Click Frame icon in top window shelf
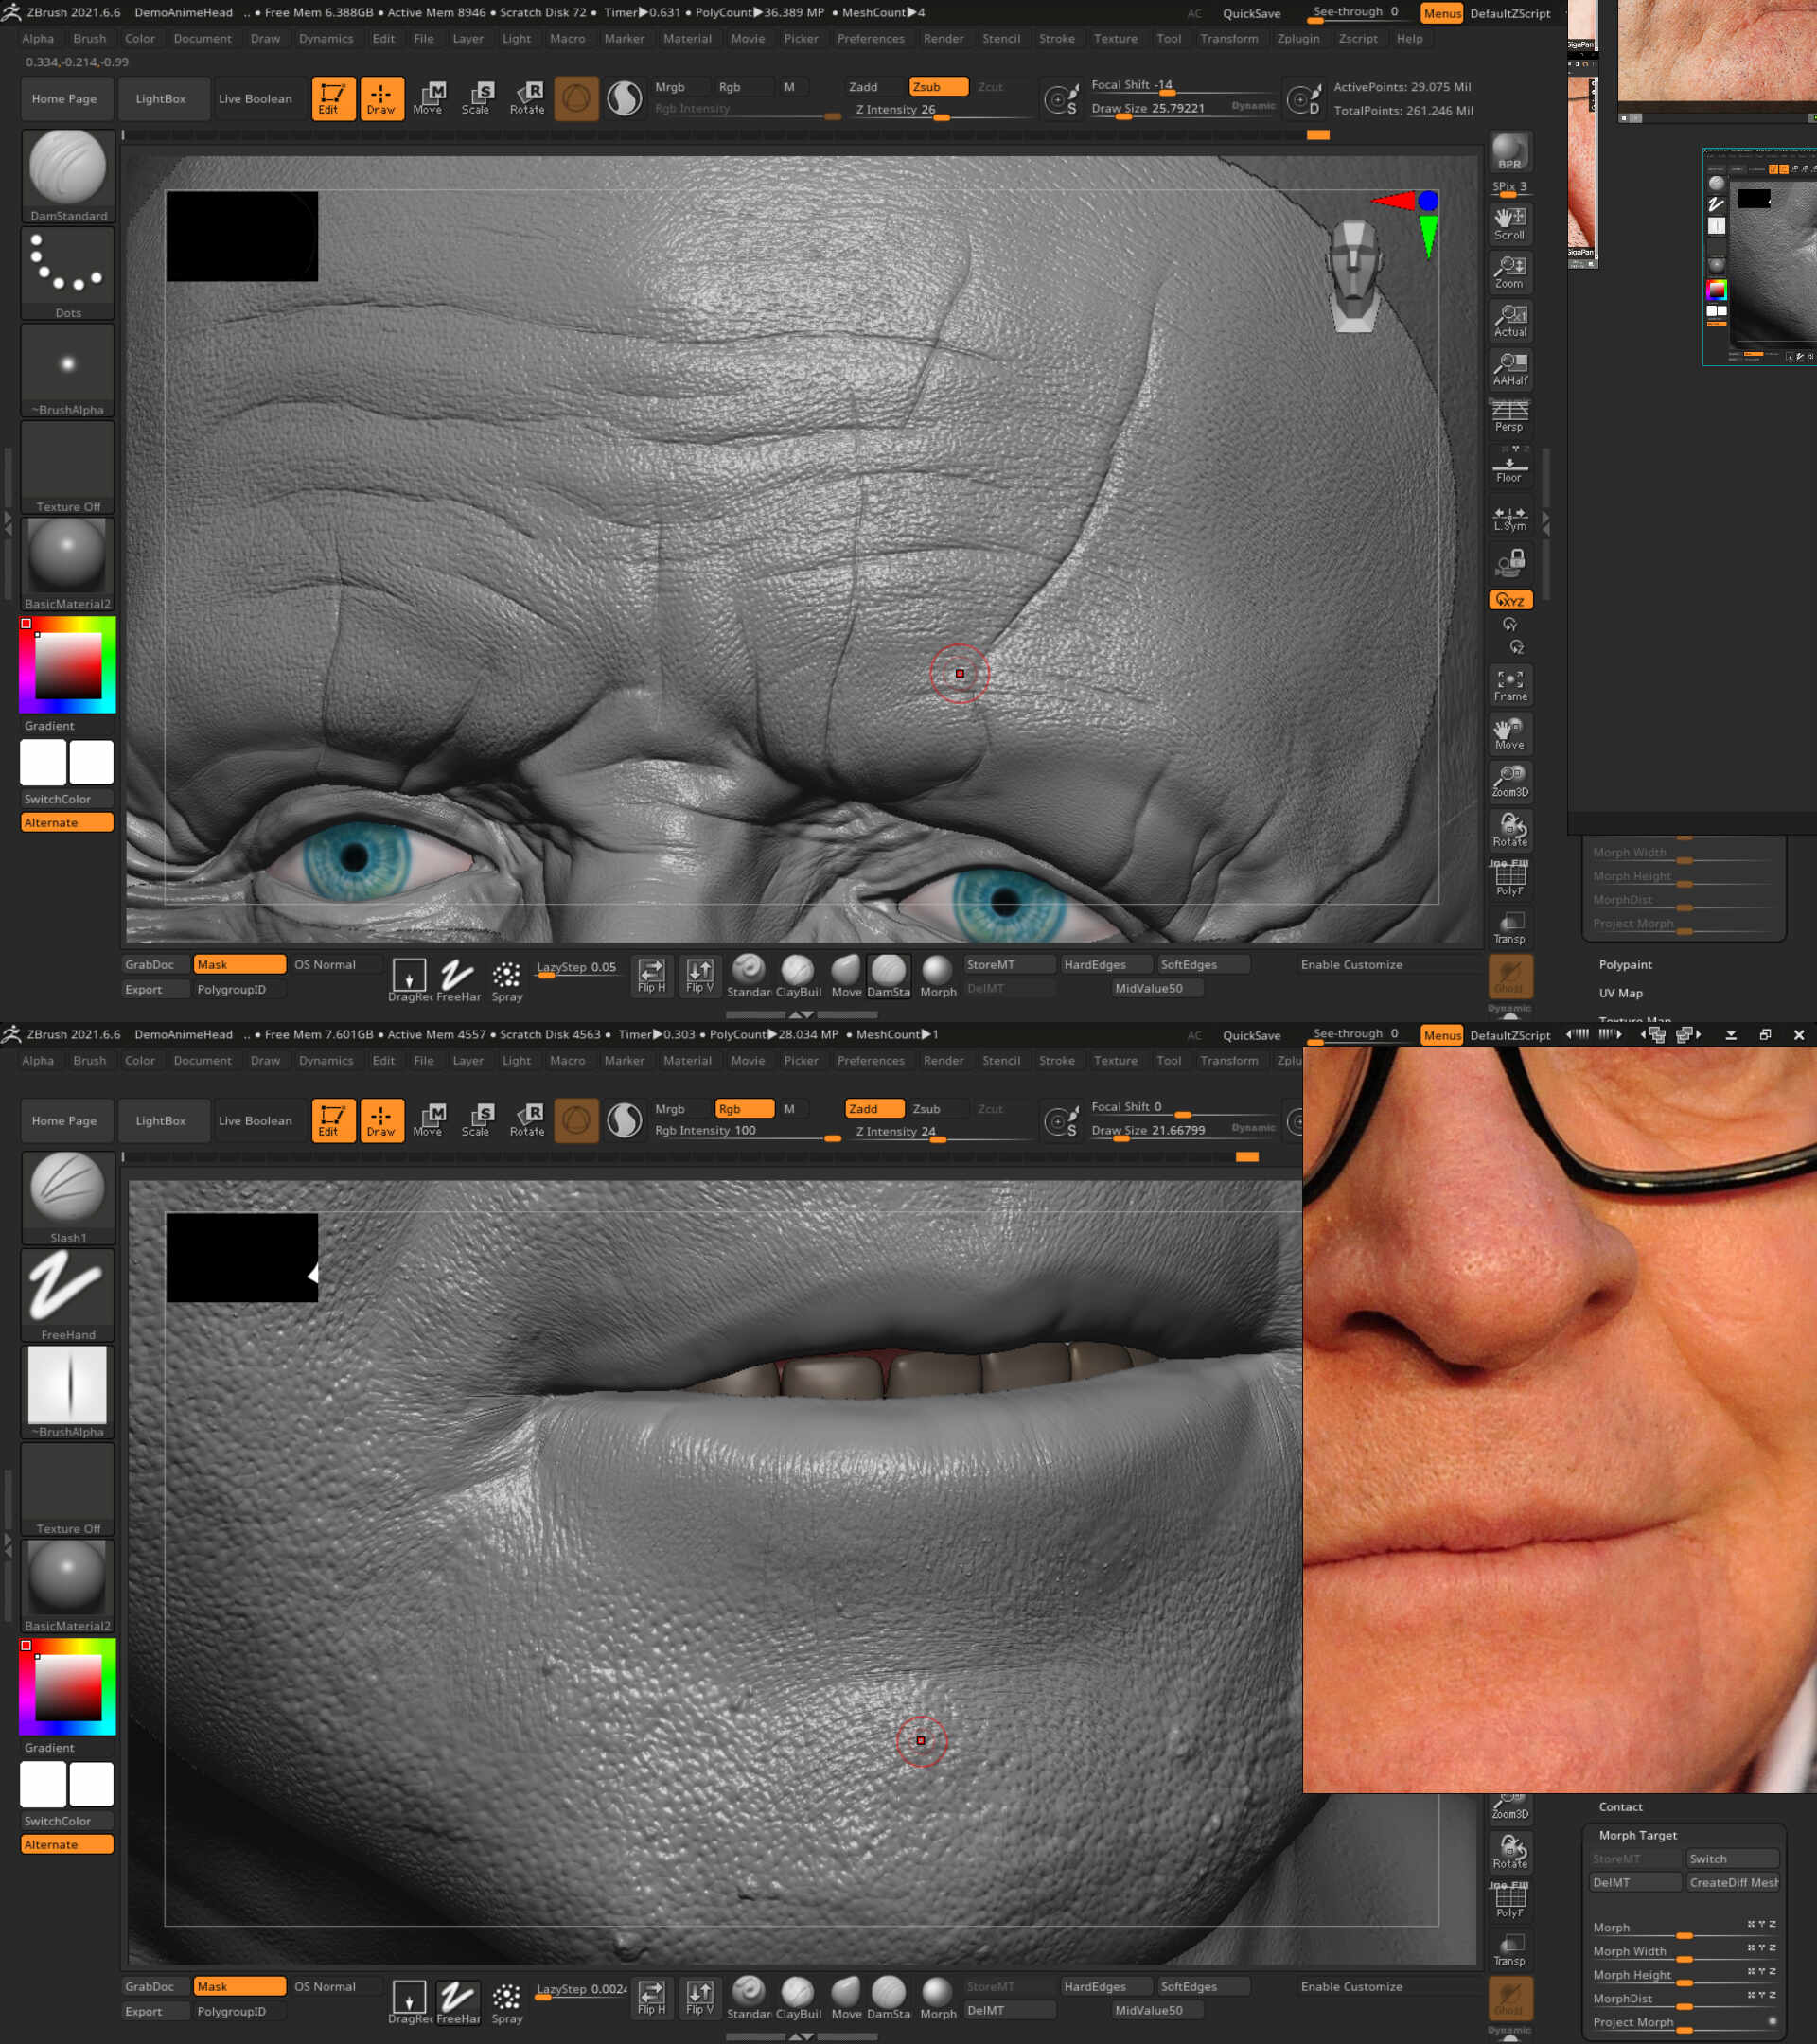 tap(1510, 685)
